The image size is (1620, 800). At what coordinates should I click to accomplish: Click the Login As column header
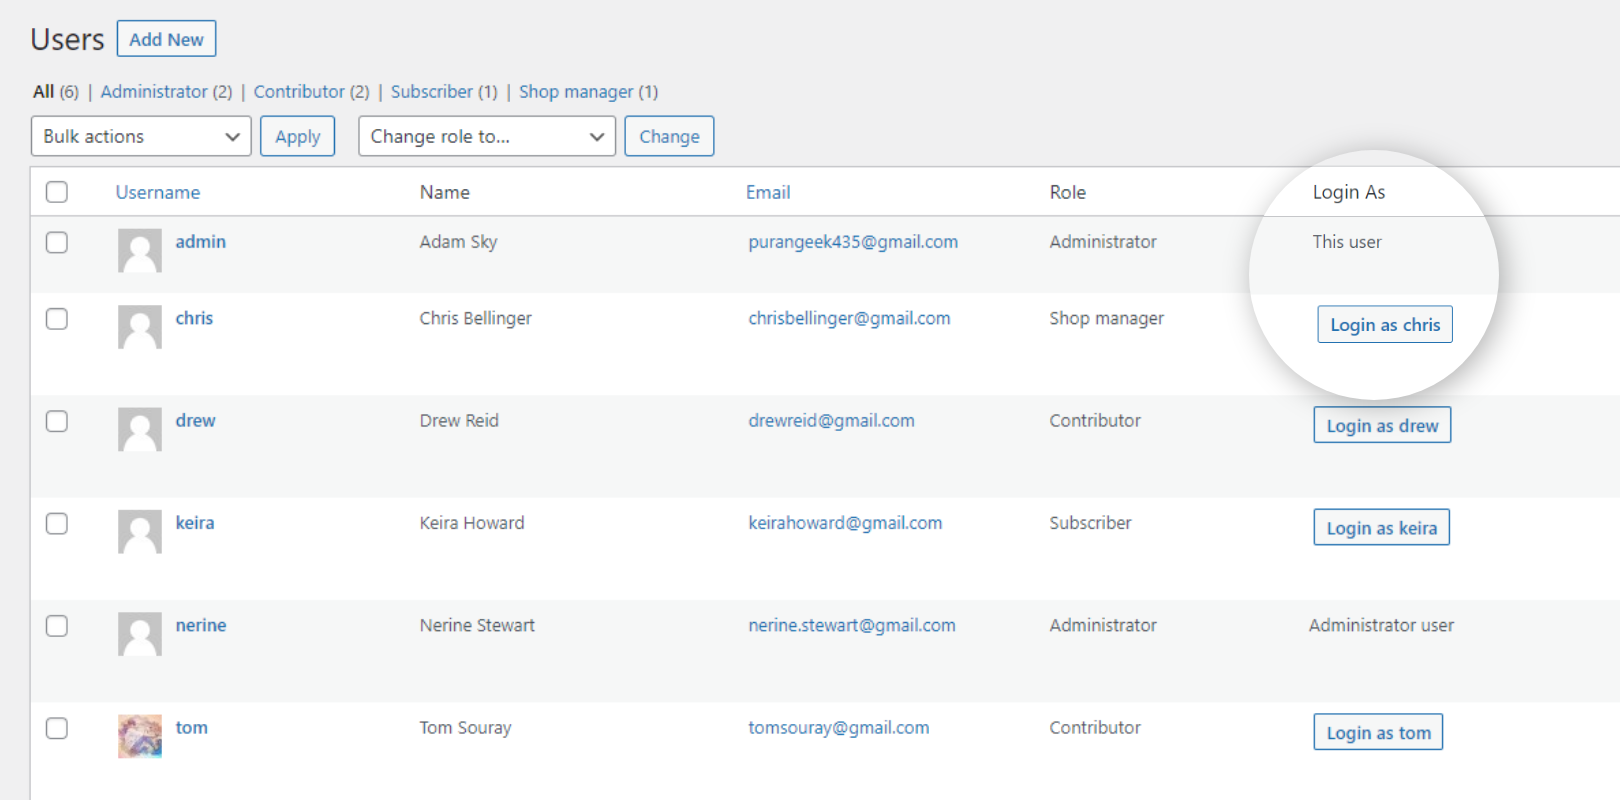click(1349, 192)
